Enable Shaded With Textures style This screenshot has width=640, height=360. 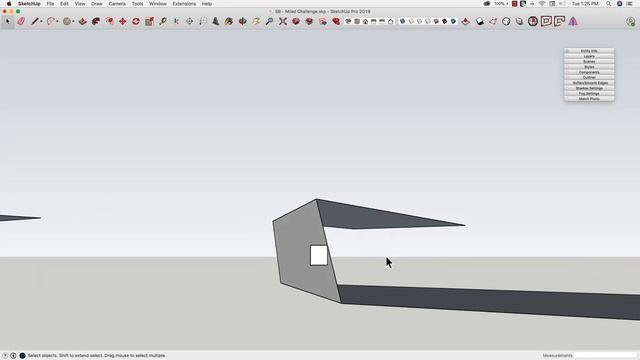click(x=444, y=21)
